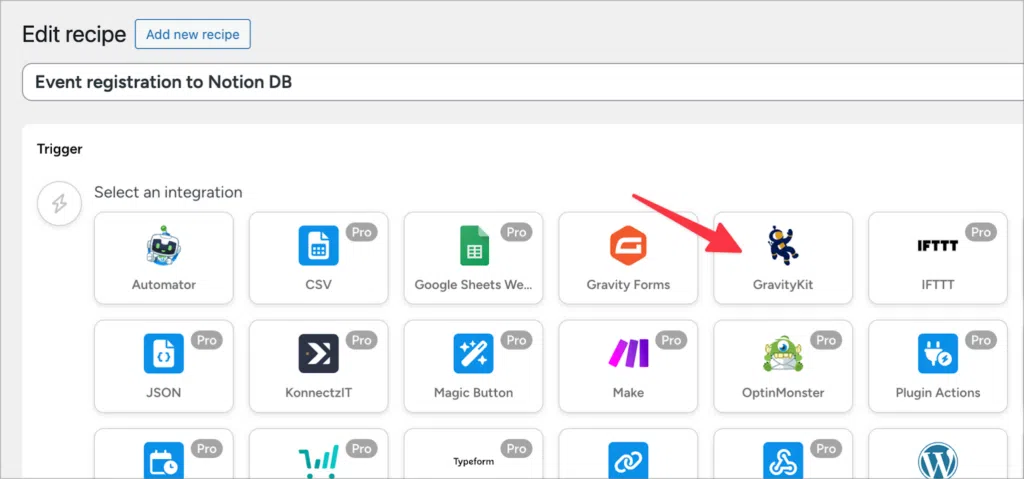Choose the CSV integration icon
Image resolution: width=1024 pixels, height=479 pixels.
319,246
